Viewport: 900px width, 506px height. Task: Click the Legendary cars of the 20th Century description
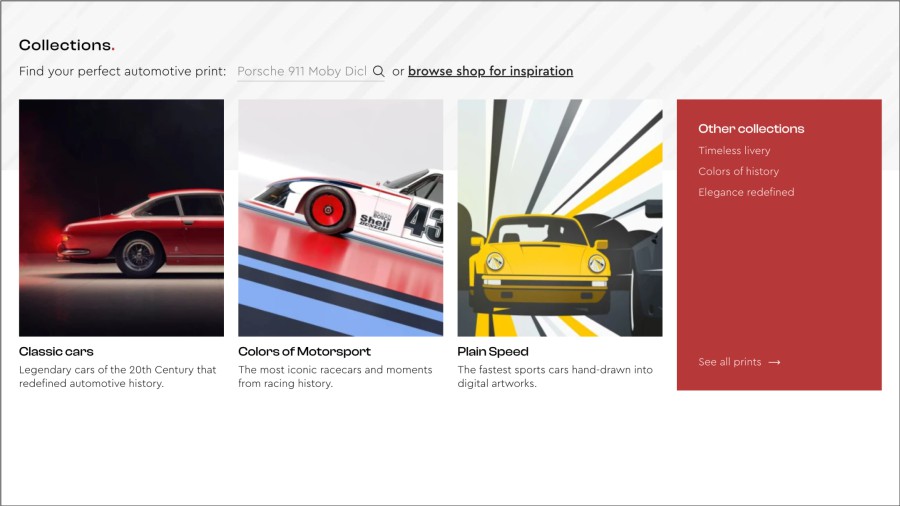[118, 376]
